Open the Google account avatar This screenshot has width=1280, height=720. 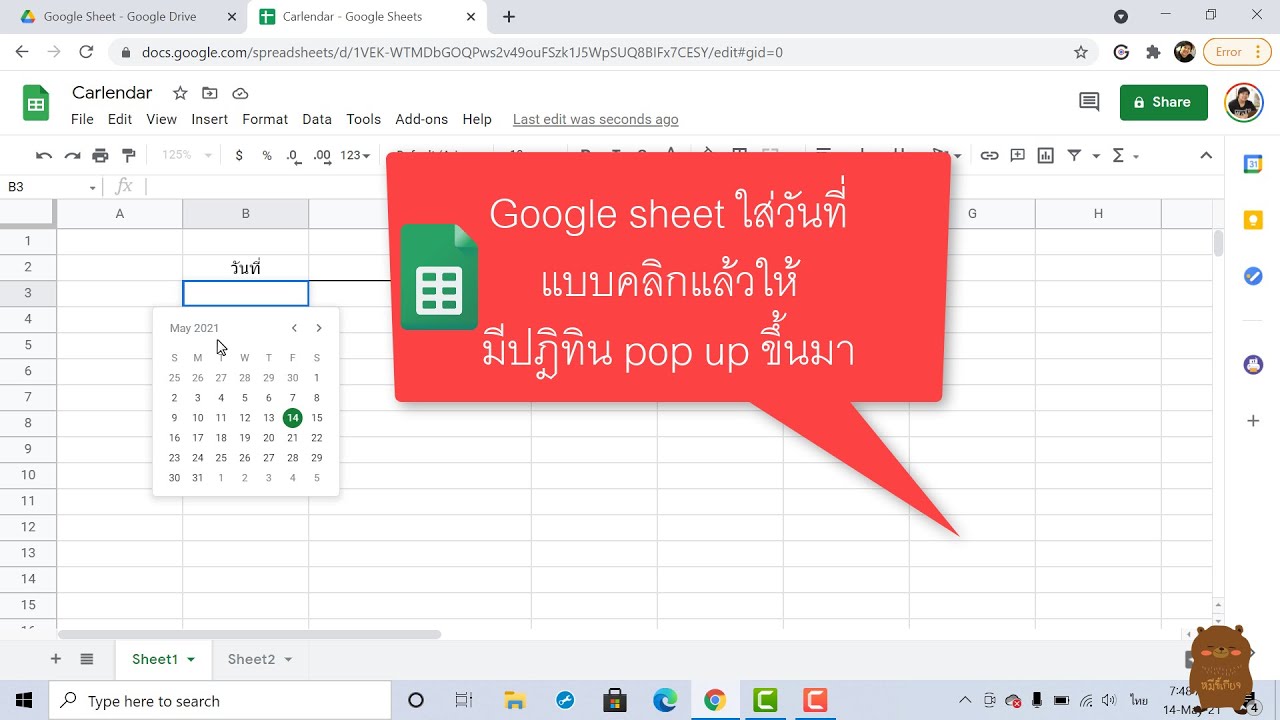(x=1244, y=102)
